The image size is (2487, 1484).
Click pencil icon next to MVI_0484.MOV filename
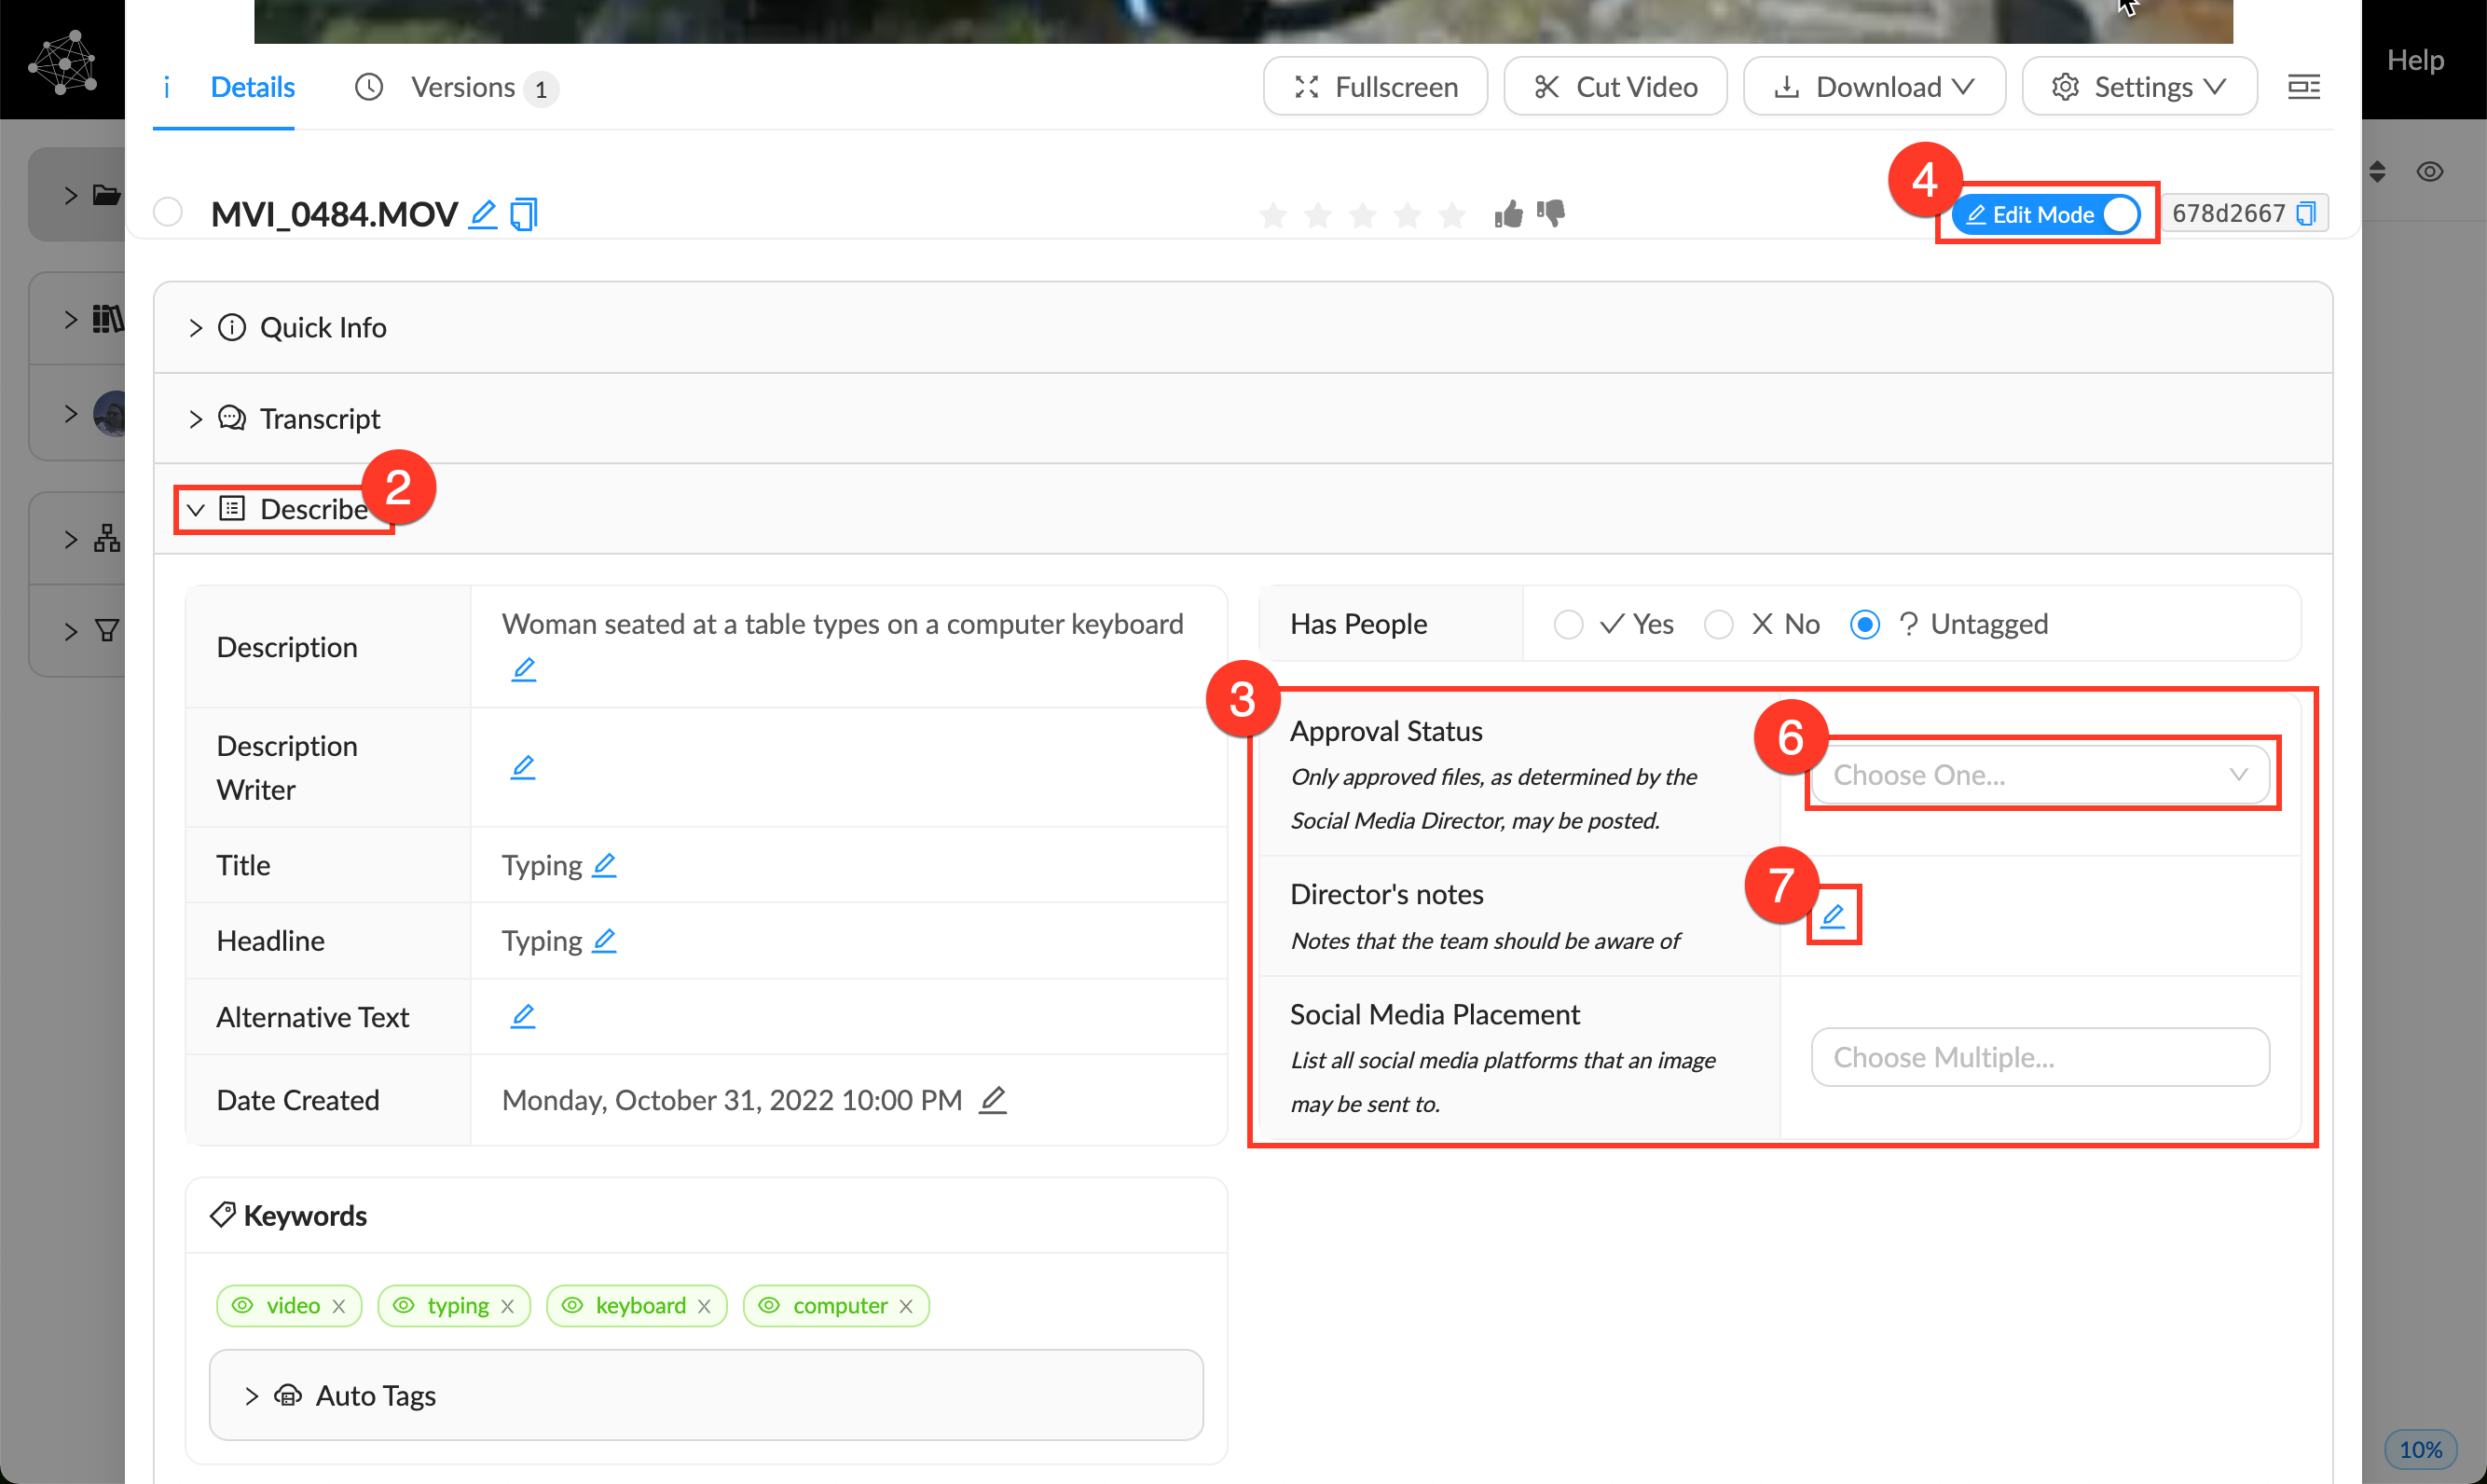[x=483, y=214]
